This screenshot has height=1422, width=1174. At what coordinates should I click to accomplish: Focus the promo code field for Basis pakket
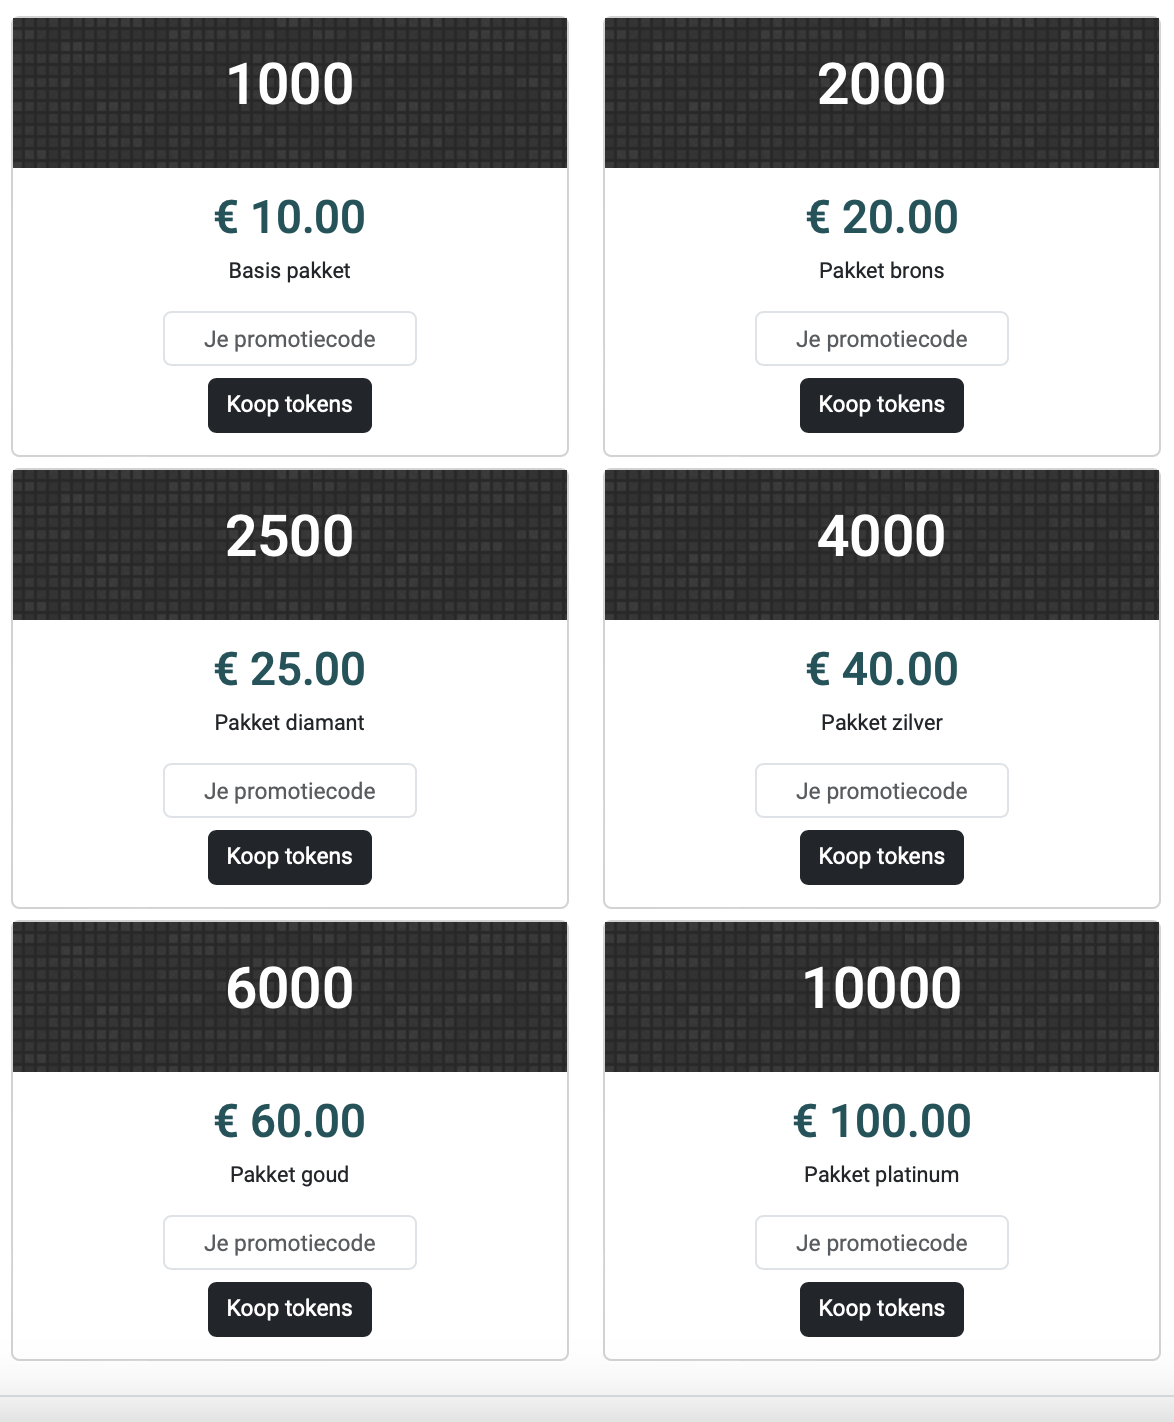pos(289,339)
